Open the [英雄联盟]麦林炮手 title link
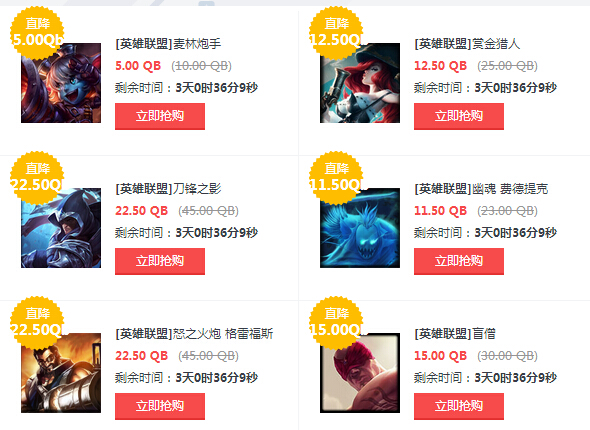Image resolution: width=590 pixels, height=430 pixels. coord(168,44)
